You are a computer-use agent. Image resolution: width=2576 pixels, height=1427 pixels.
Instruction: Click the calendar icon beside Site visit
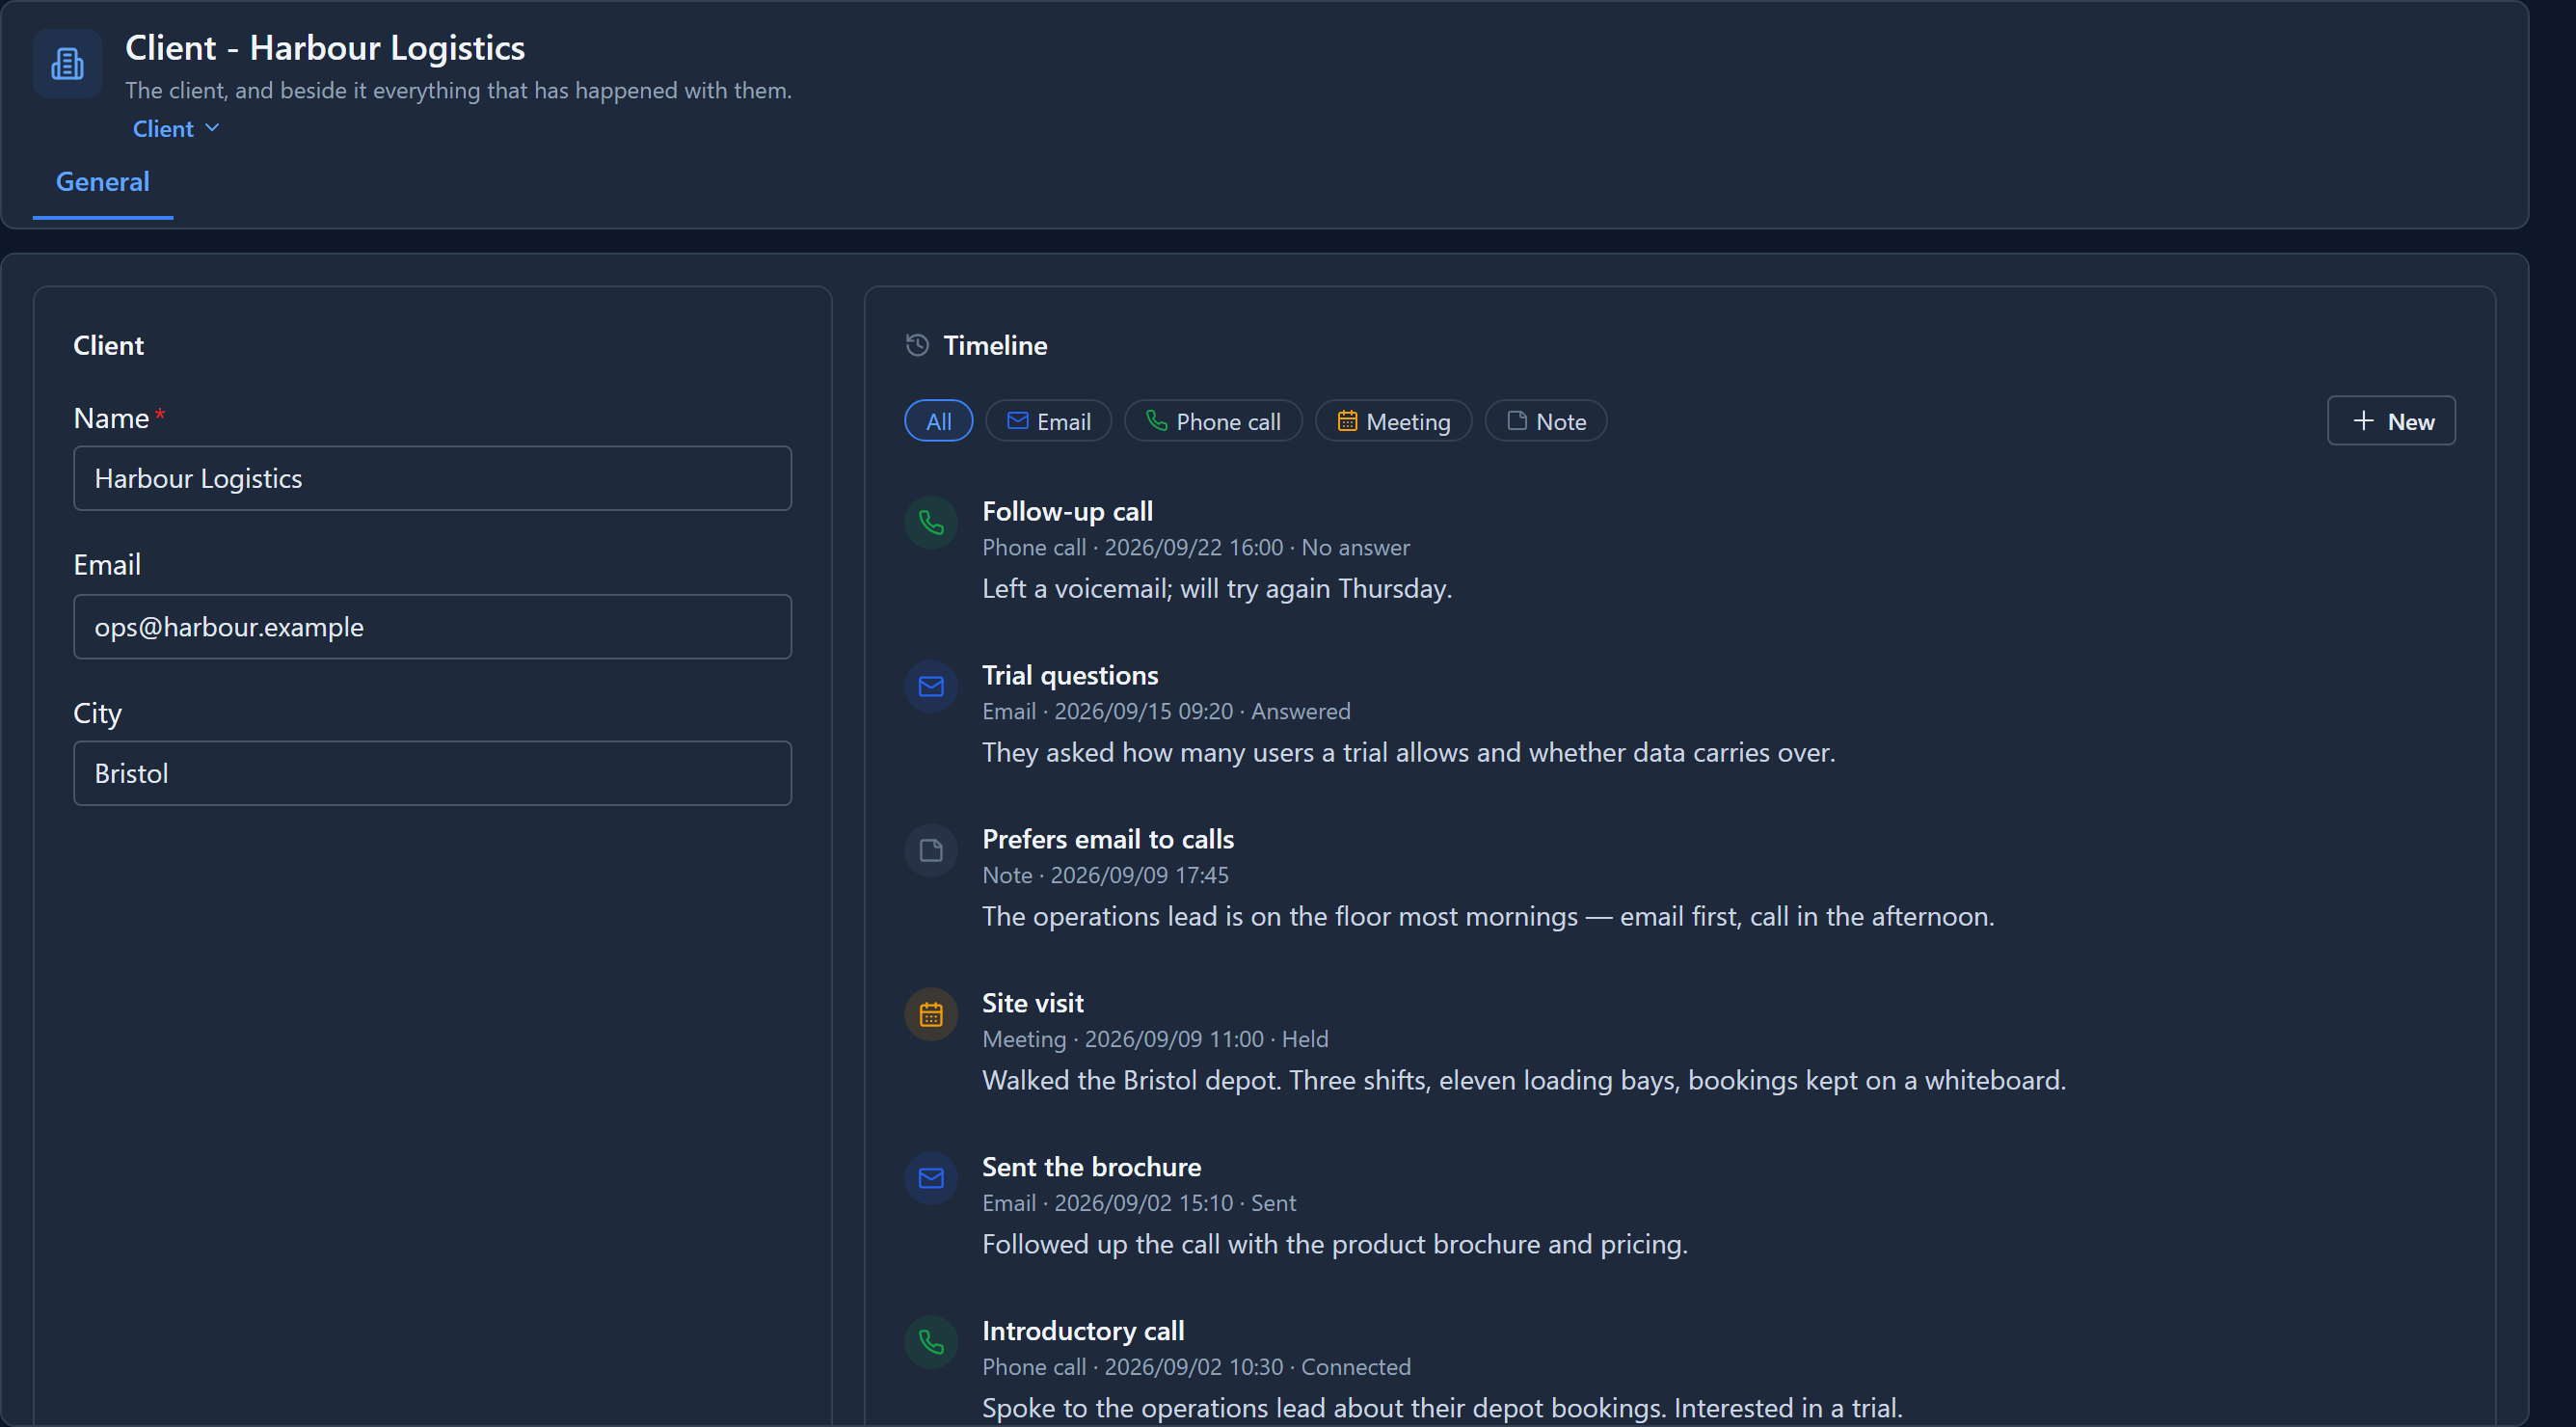[931, 1015]
